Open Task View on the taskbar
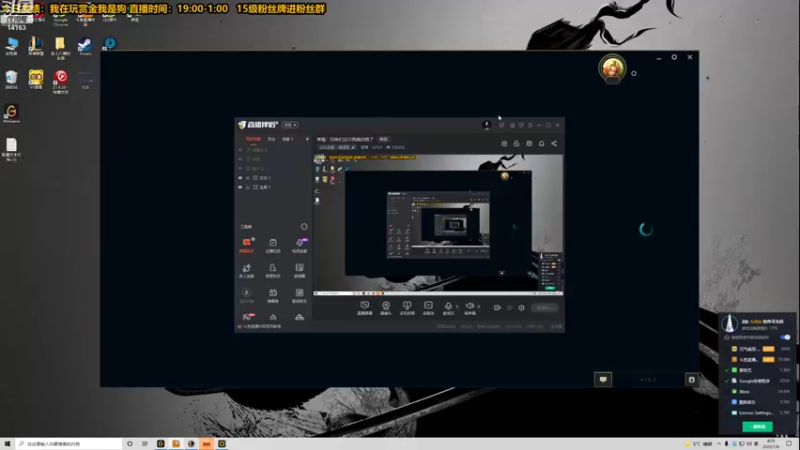This screenshot has width=800, height=450. tap(145, 444)
